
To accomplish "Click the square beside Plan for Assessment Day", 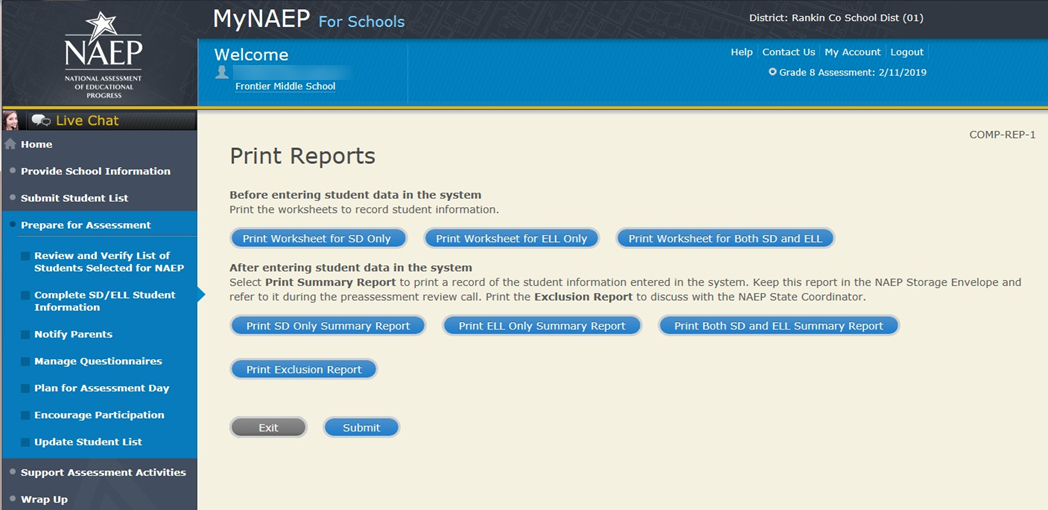I will tap(25, 388).
